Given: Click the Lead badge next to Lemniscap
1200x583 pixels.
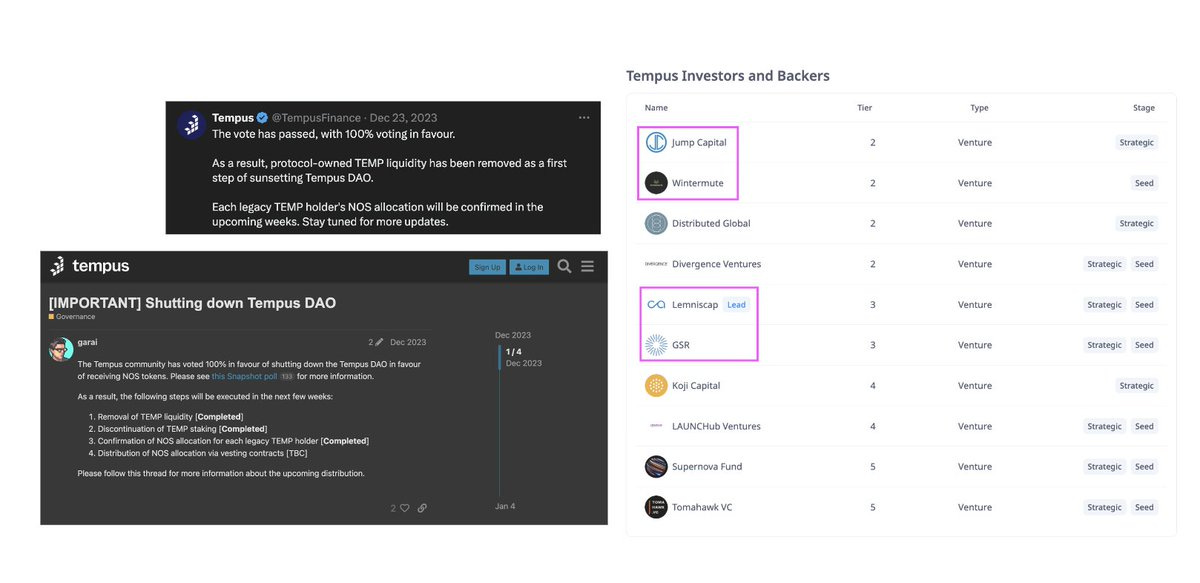Looking at the screenshot, I should click(736, 304).
